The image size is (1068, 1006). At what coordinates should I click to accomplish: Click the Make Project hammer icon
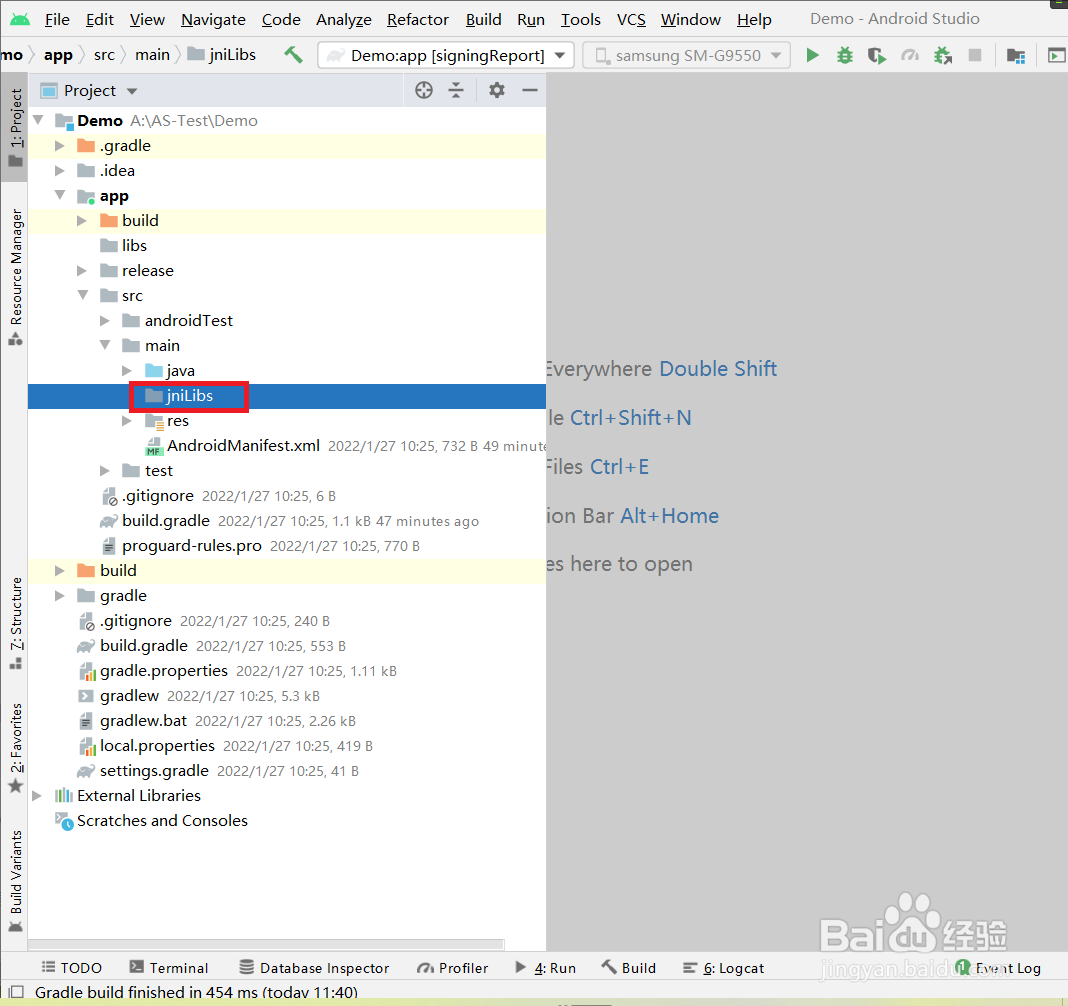(x=294, y=54)
